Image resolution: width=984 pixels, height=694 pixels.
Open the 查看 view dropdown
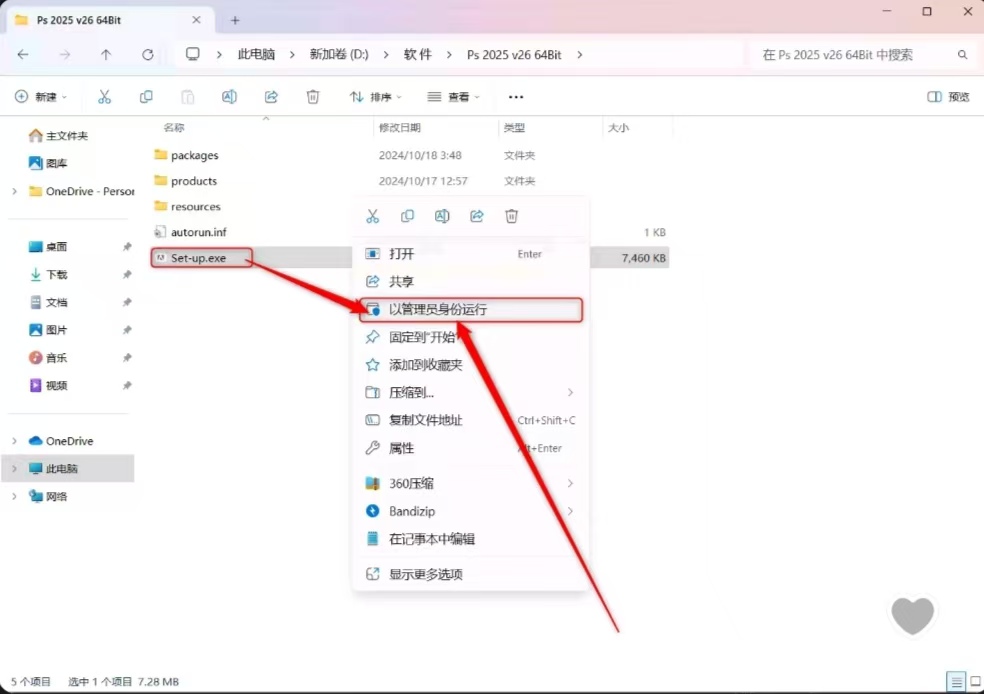click(453, 97)
